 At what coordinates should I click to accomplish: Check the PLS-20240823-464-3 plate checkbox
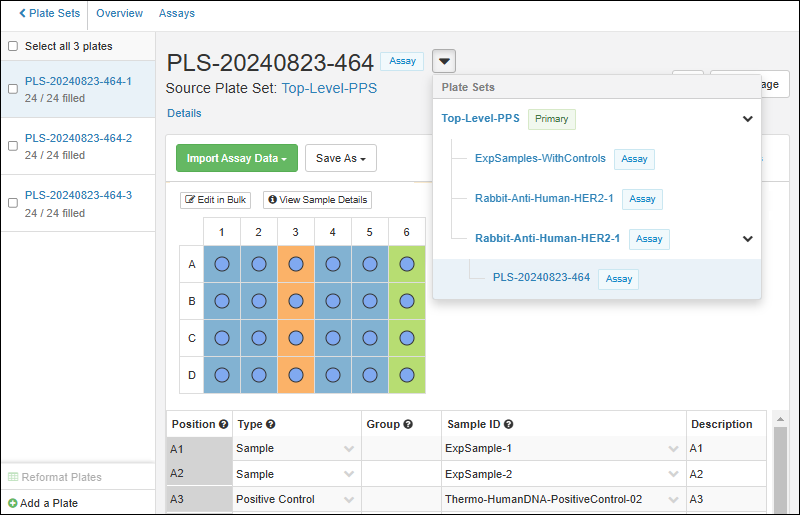[13, 203]
